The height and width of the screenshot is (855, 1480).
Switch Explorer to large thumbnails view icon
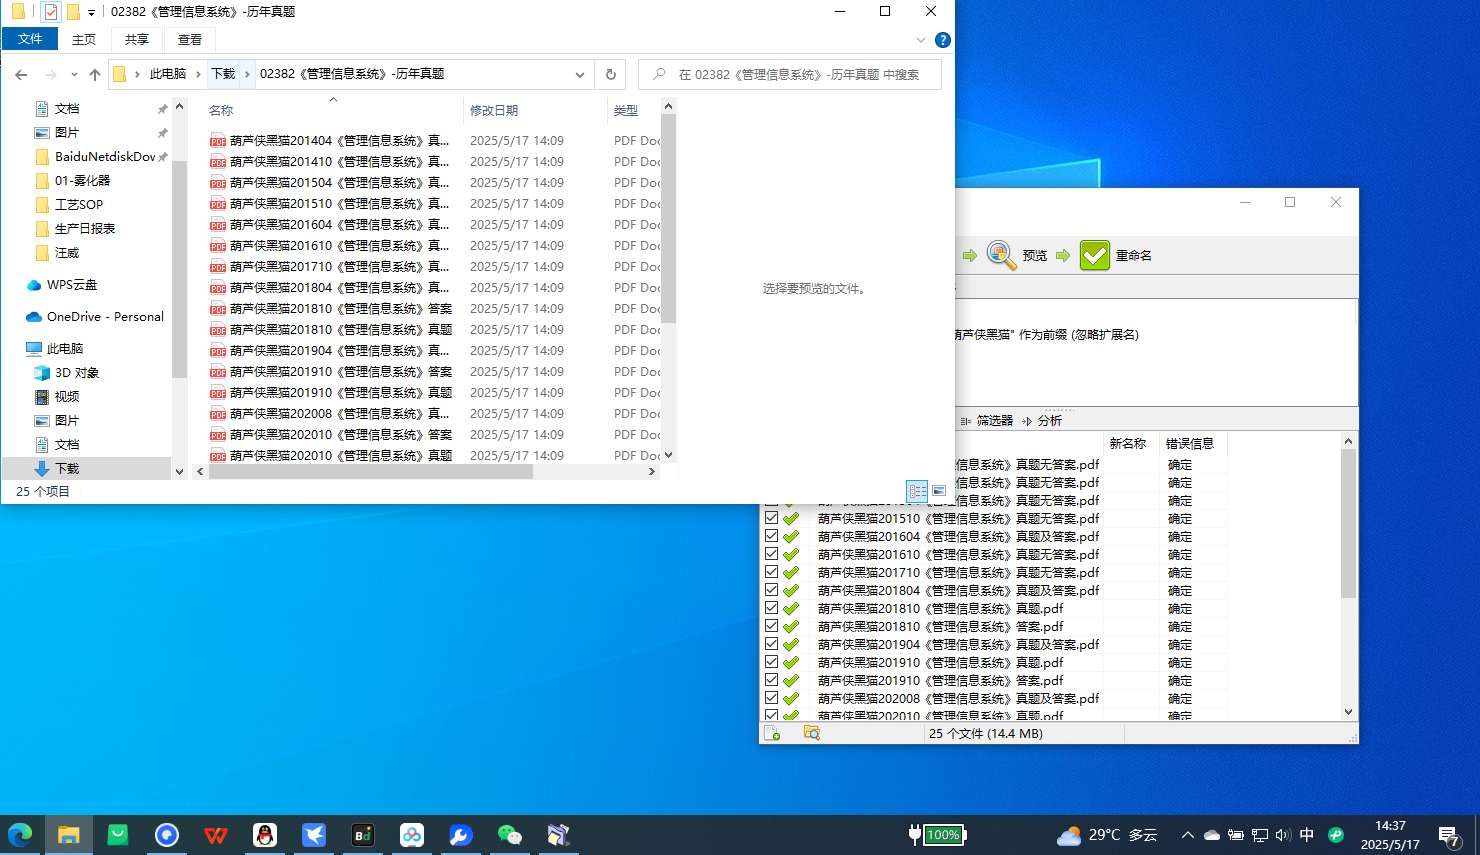coord(939,491)
